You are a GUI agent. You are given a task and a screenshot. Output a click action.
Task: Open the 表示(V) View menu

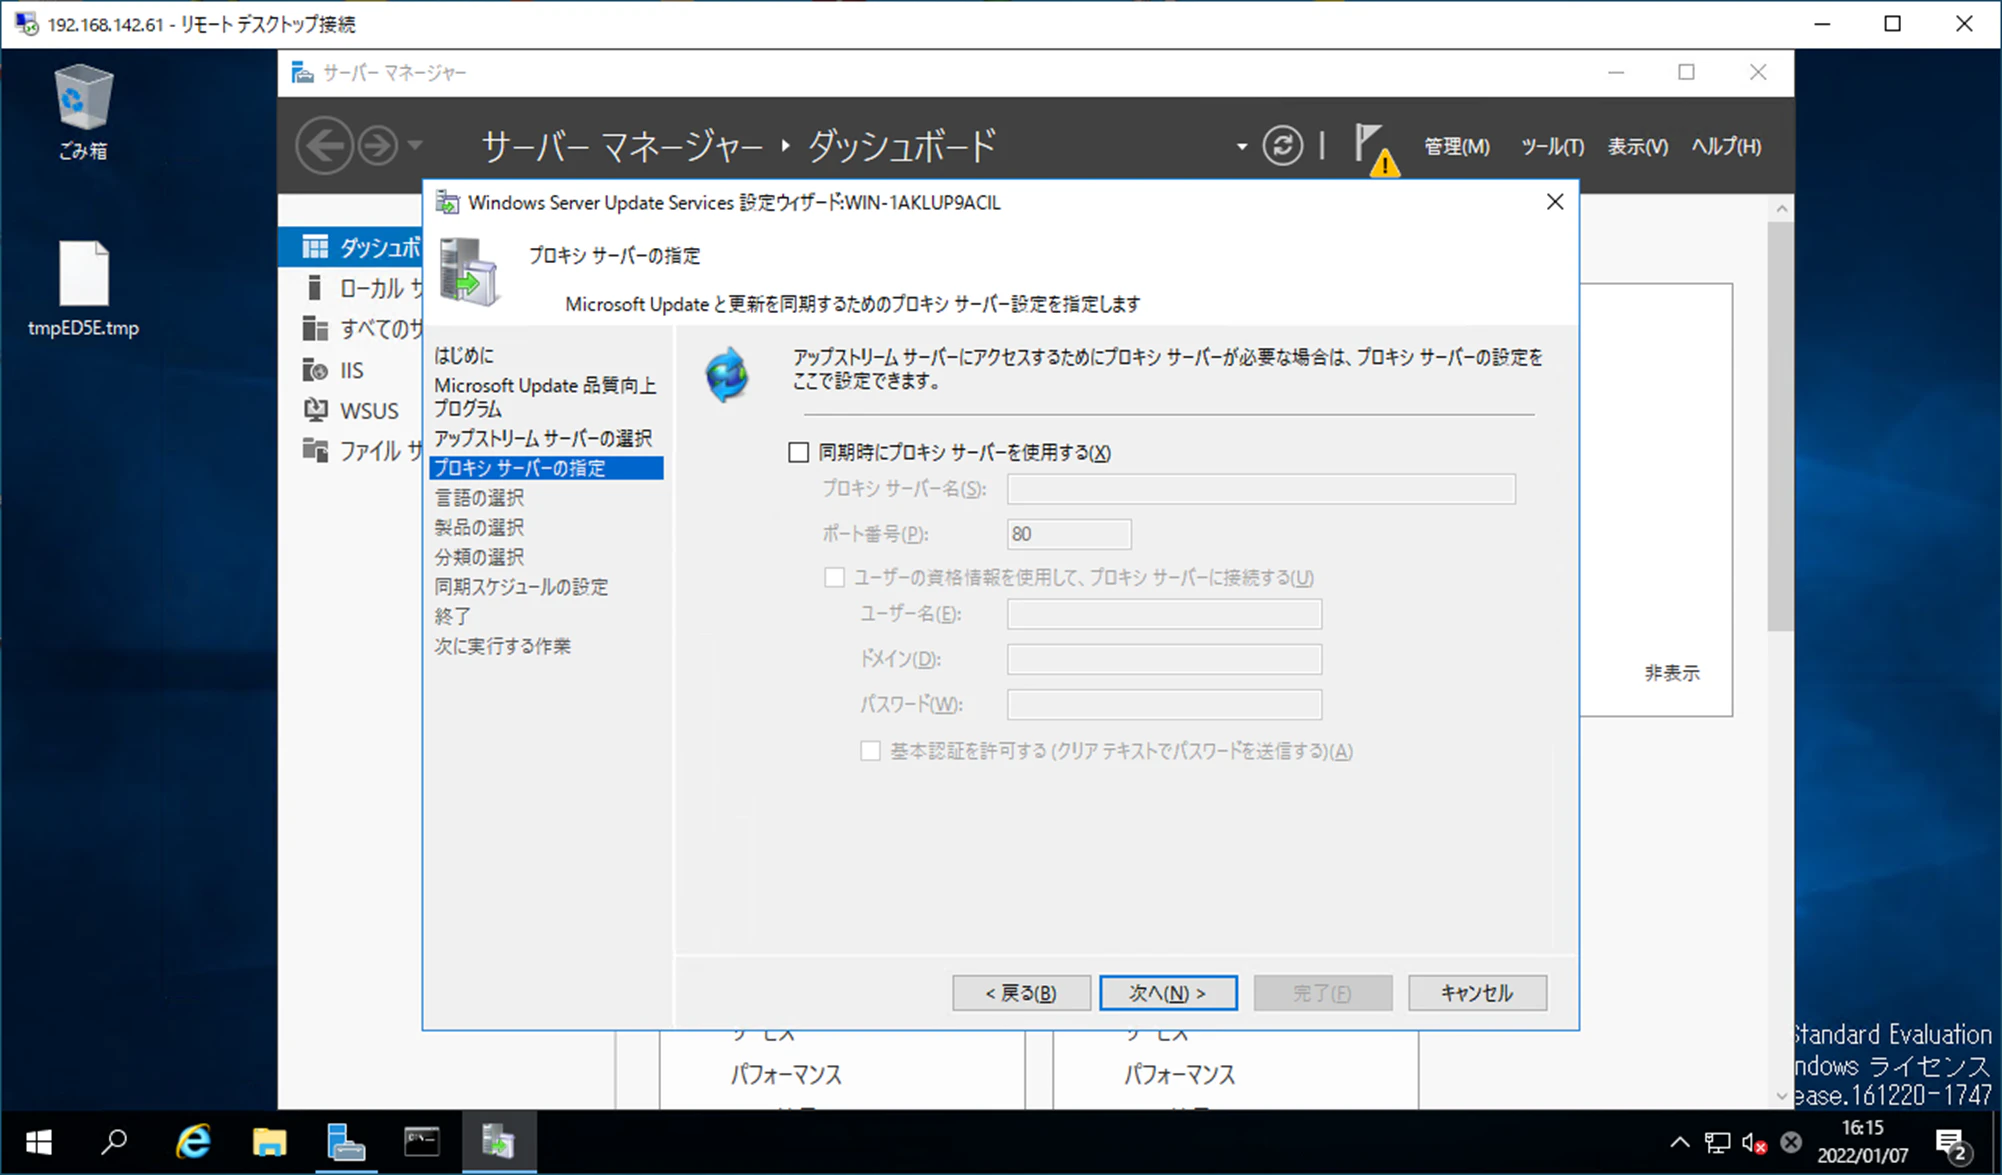tap(1638, 147)
